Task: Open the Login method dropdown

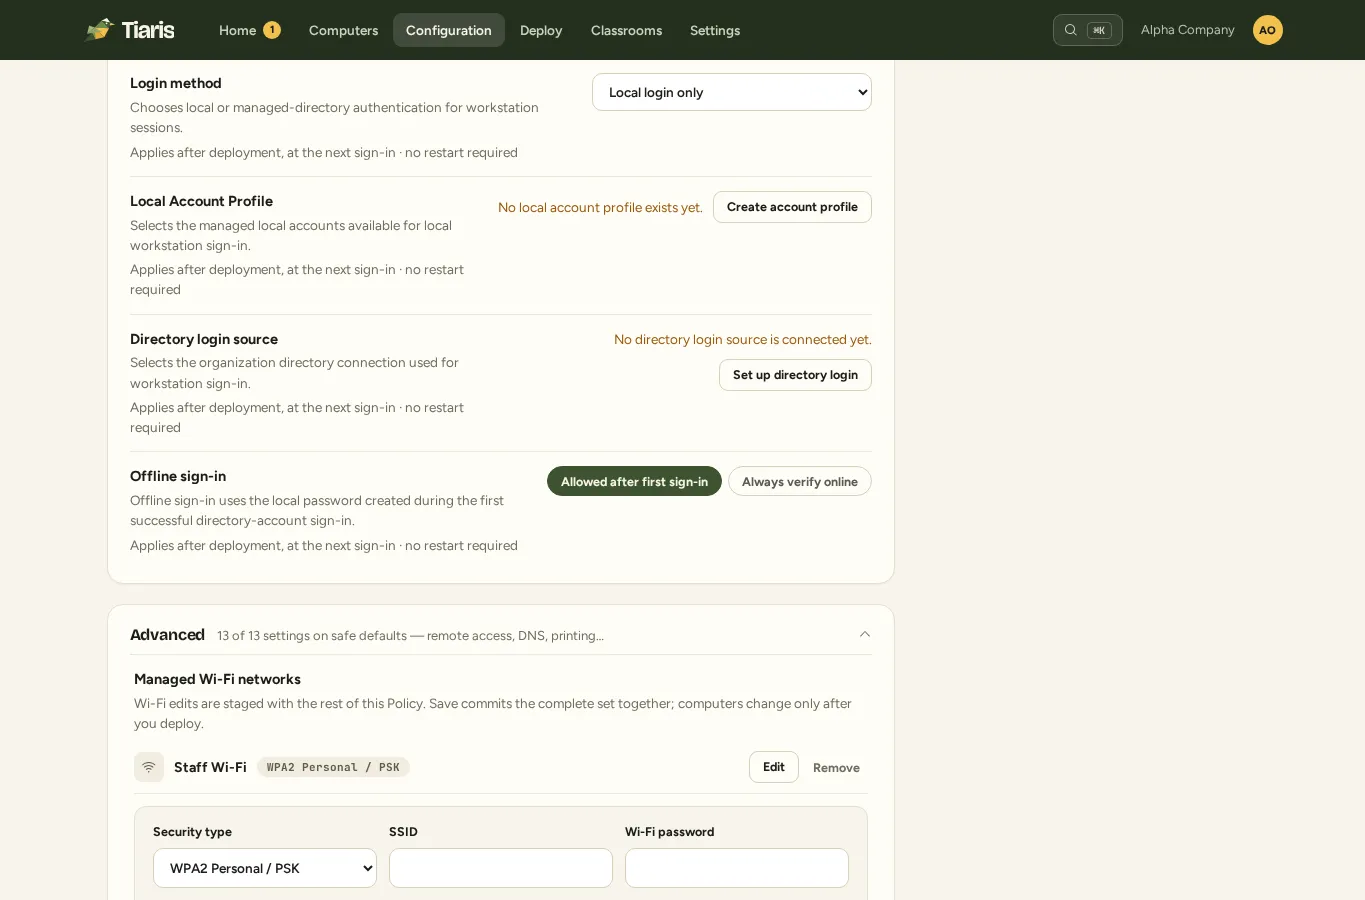Action: (732, 92)
